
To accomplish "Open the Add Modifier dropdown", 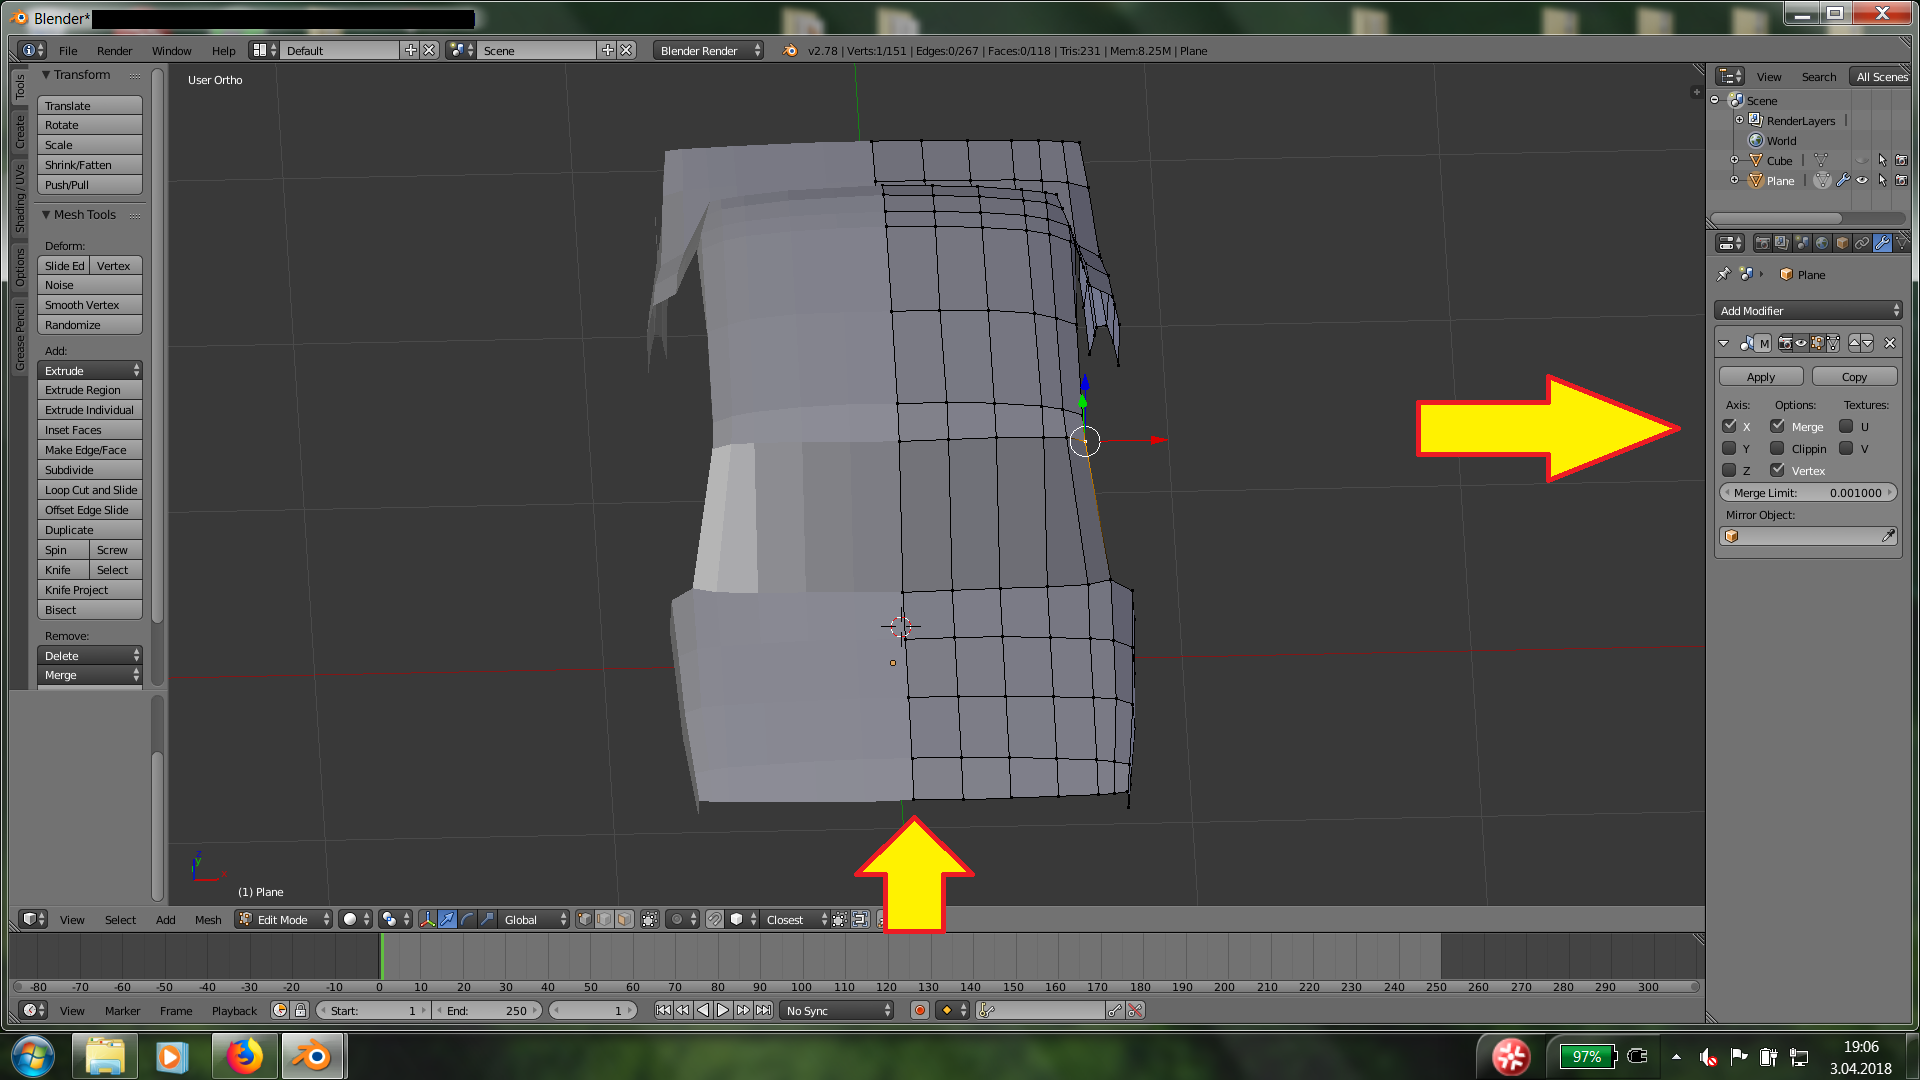I will click(x=1807, y=311).
